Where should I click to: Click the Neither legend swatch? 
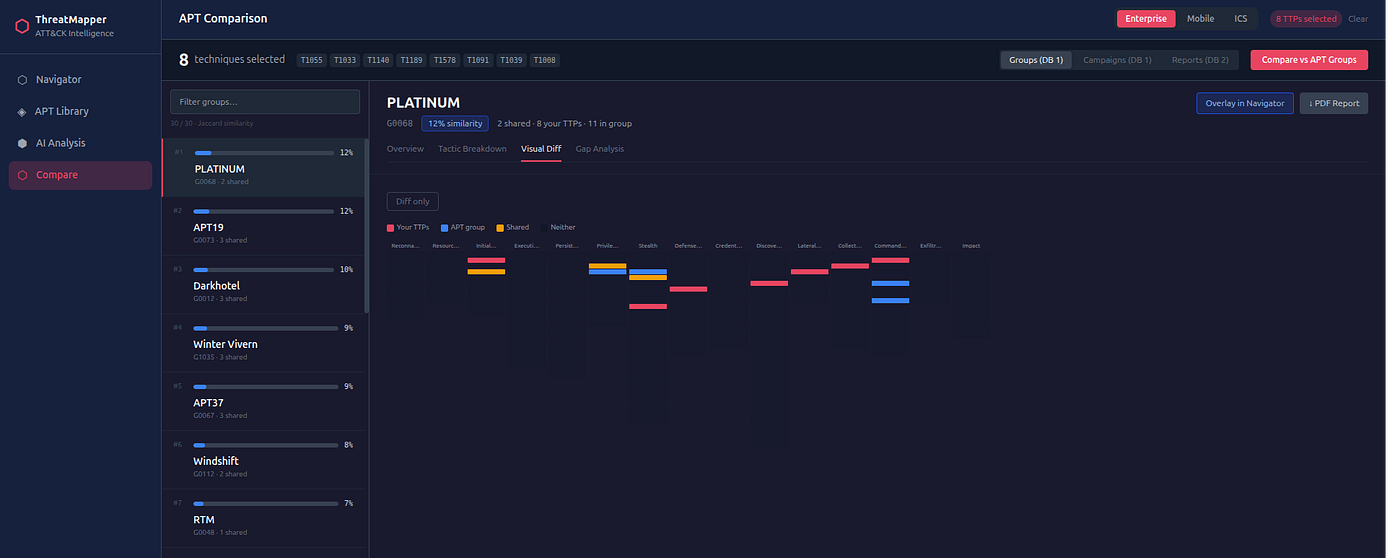[544, 228]
